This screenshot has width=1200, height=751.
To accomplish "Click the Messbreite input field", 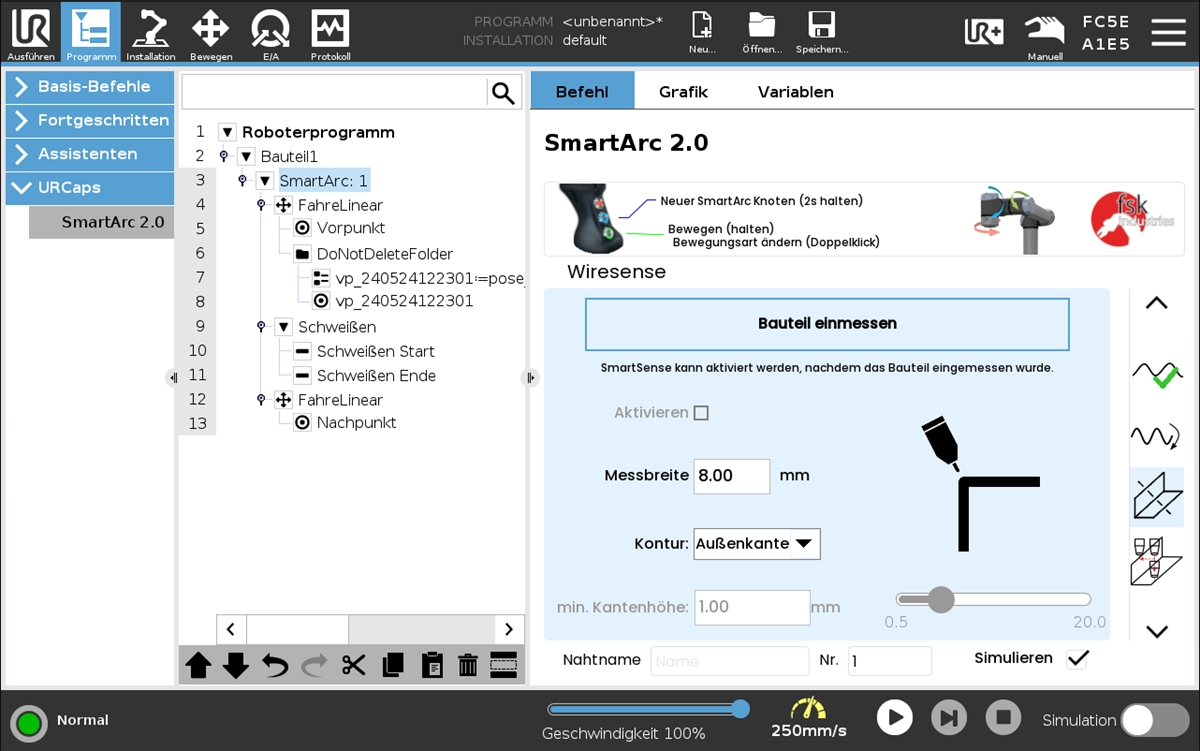I will click(732, 476).
